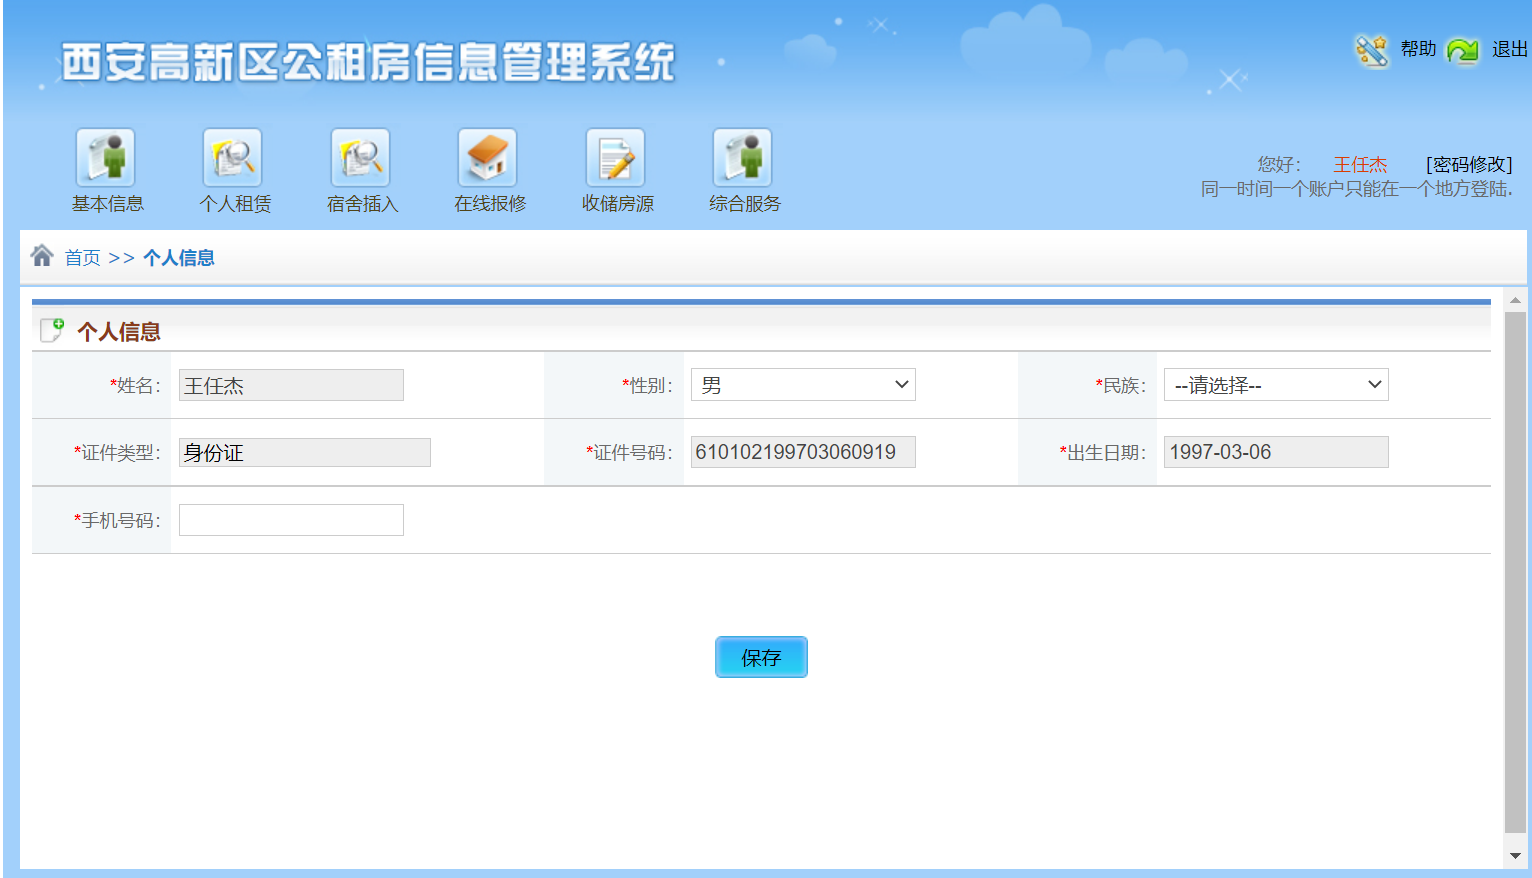Open the 在线报修 house icon

coord(488,158)
